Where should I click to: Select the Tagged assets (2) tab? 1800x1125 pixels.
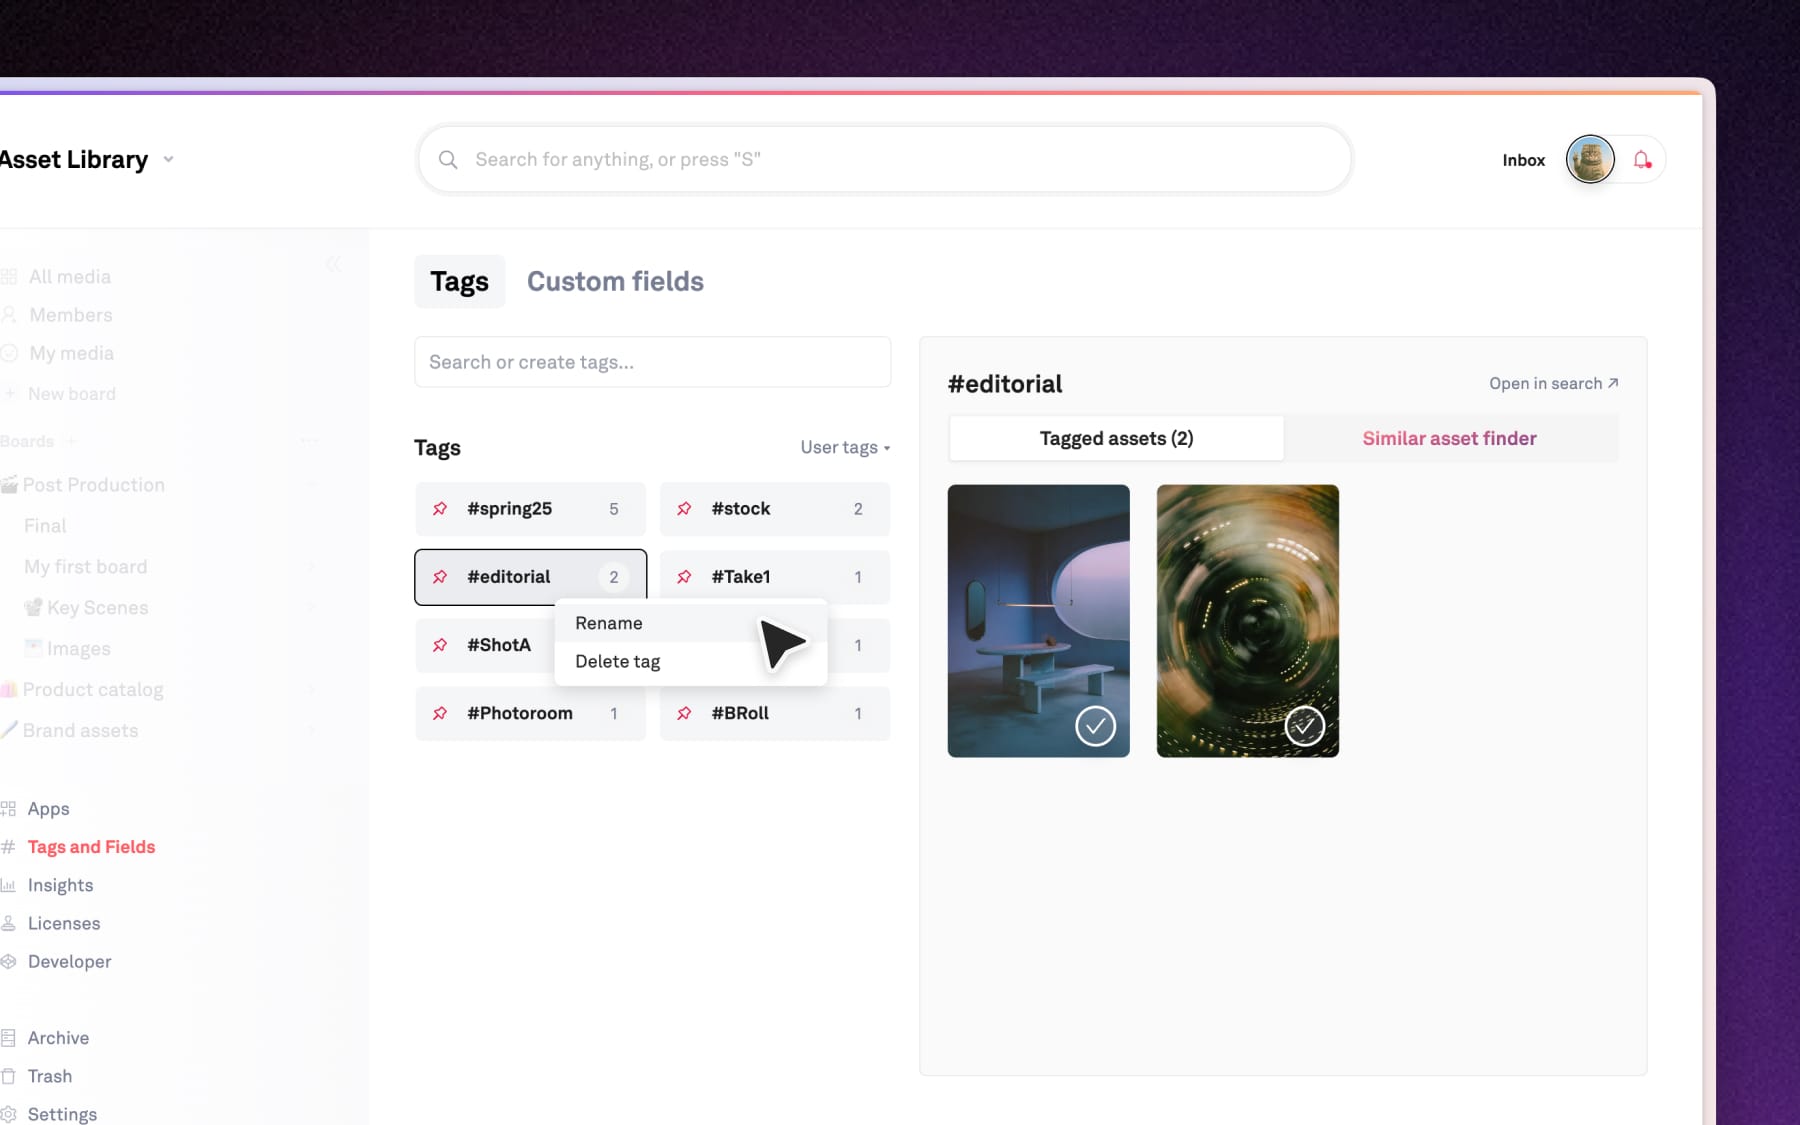[1116, 438]
